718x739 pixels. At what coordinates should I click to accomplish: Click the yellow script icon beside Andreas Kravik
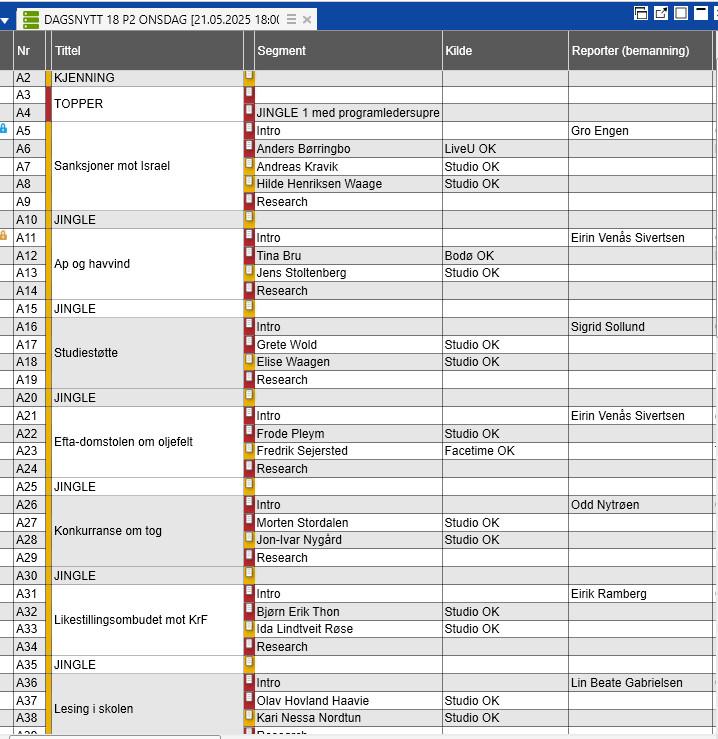pyautogui.click(x=249, y=165)
